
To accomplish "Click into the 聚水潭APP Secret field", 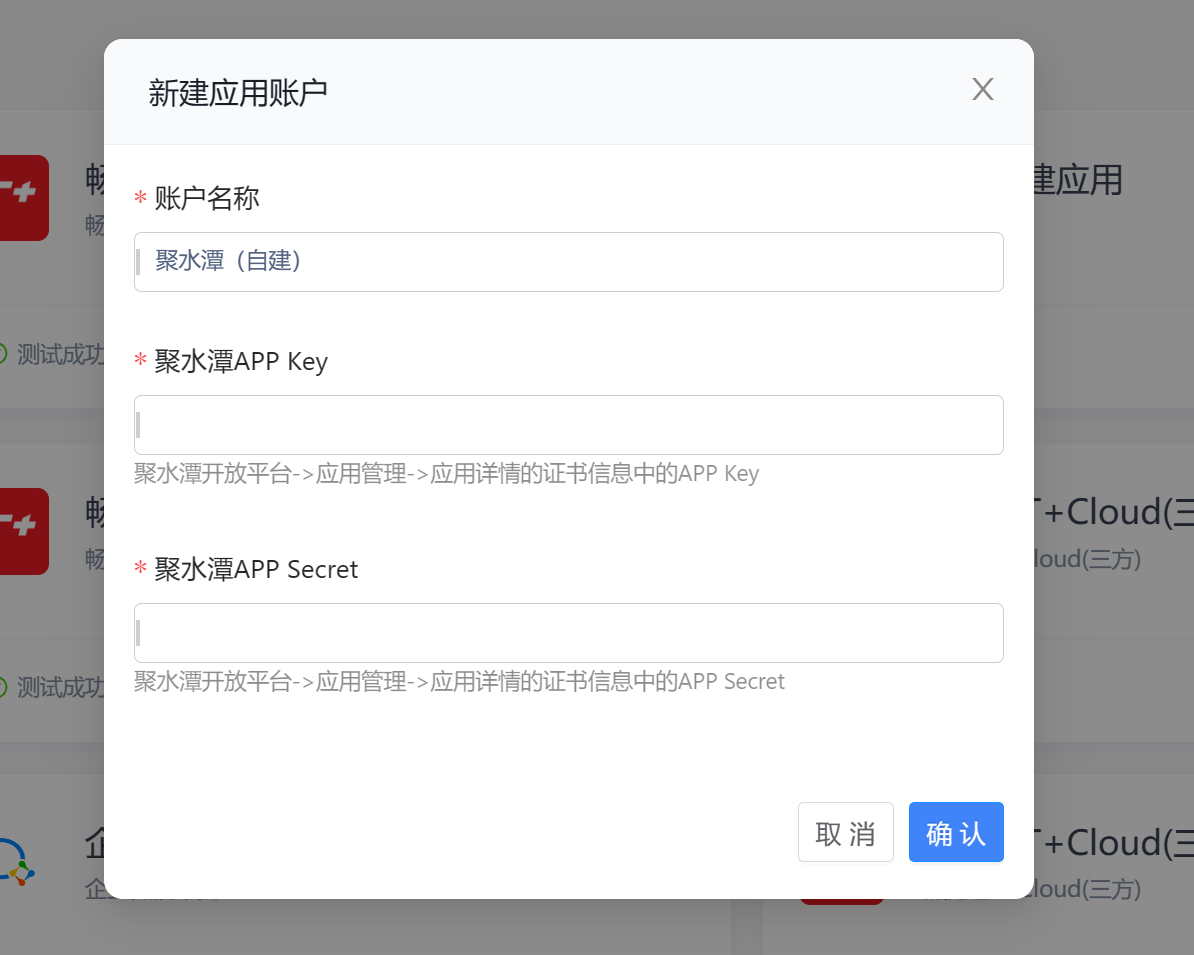I will (569, 633).
